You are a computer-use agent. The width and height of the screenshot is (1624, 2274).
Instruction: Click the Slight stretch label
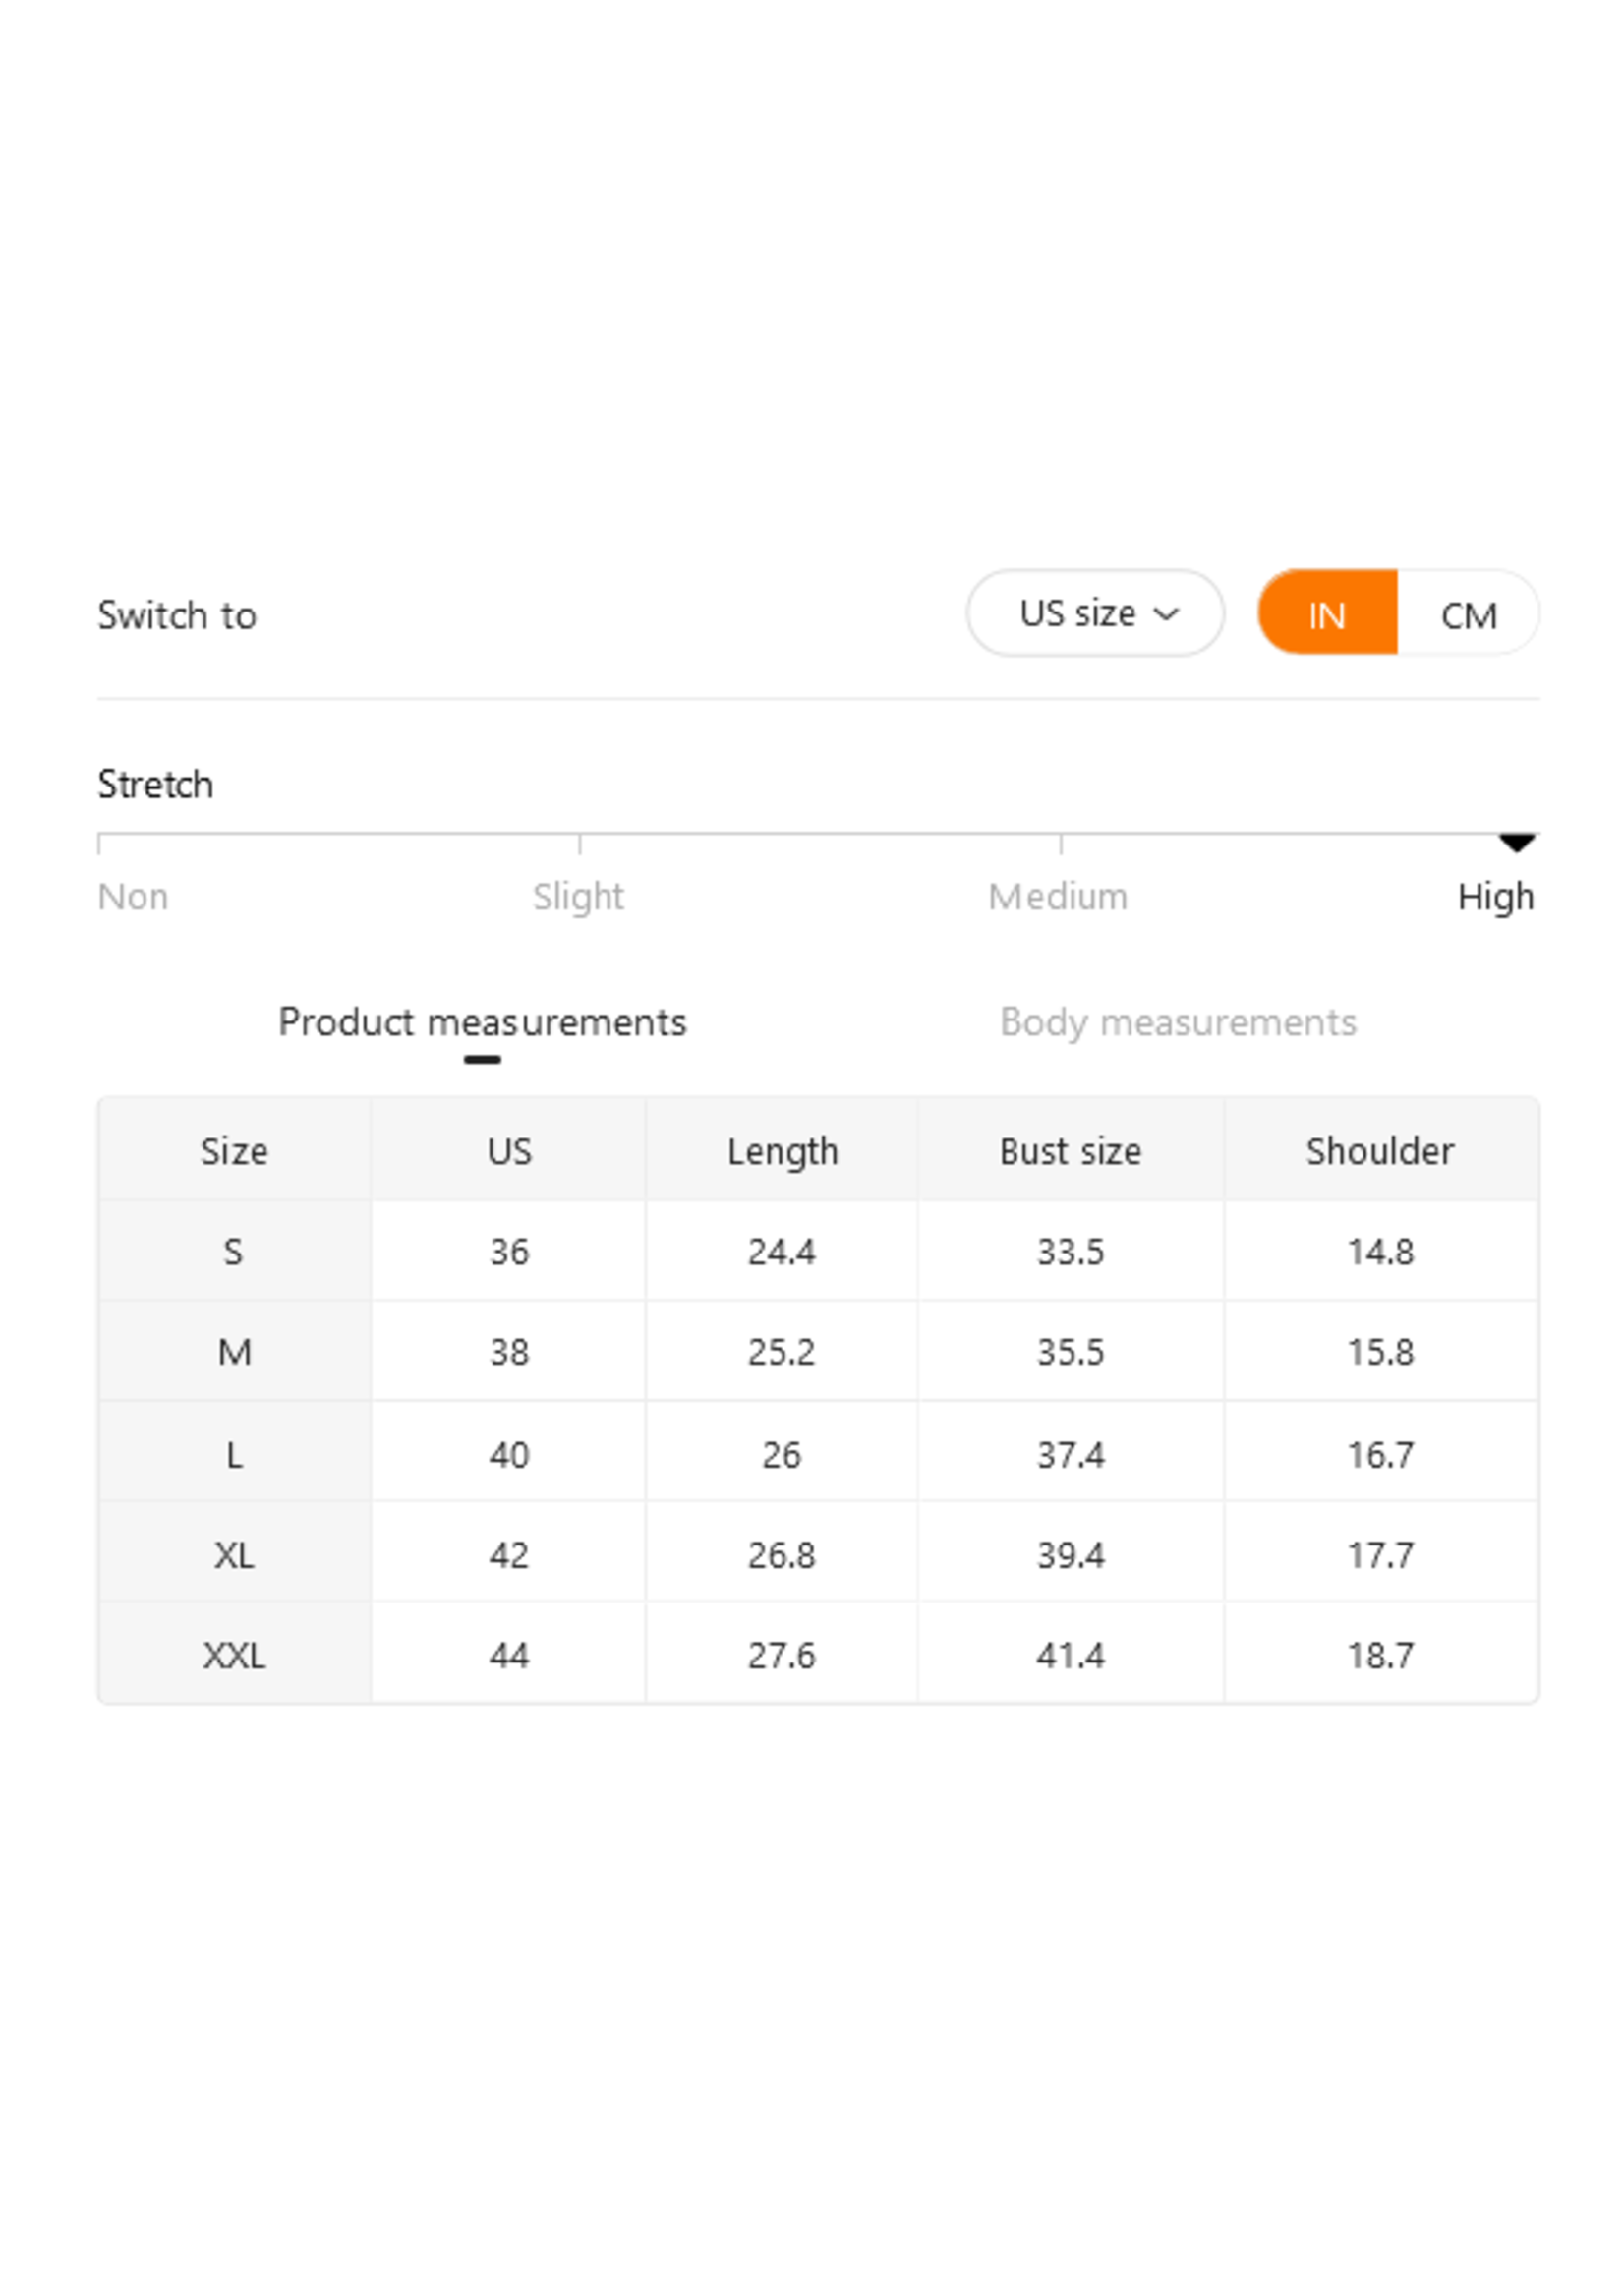[x=578, y=897]
